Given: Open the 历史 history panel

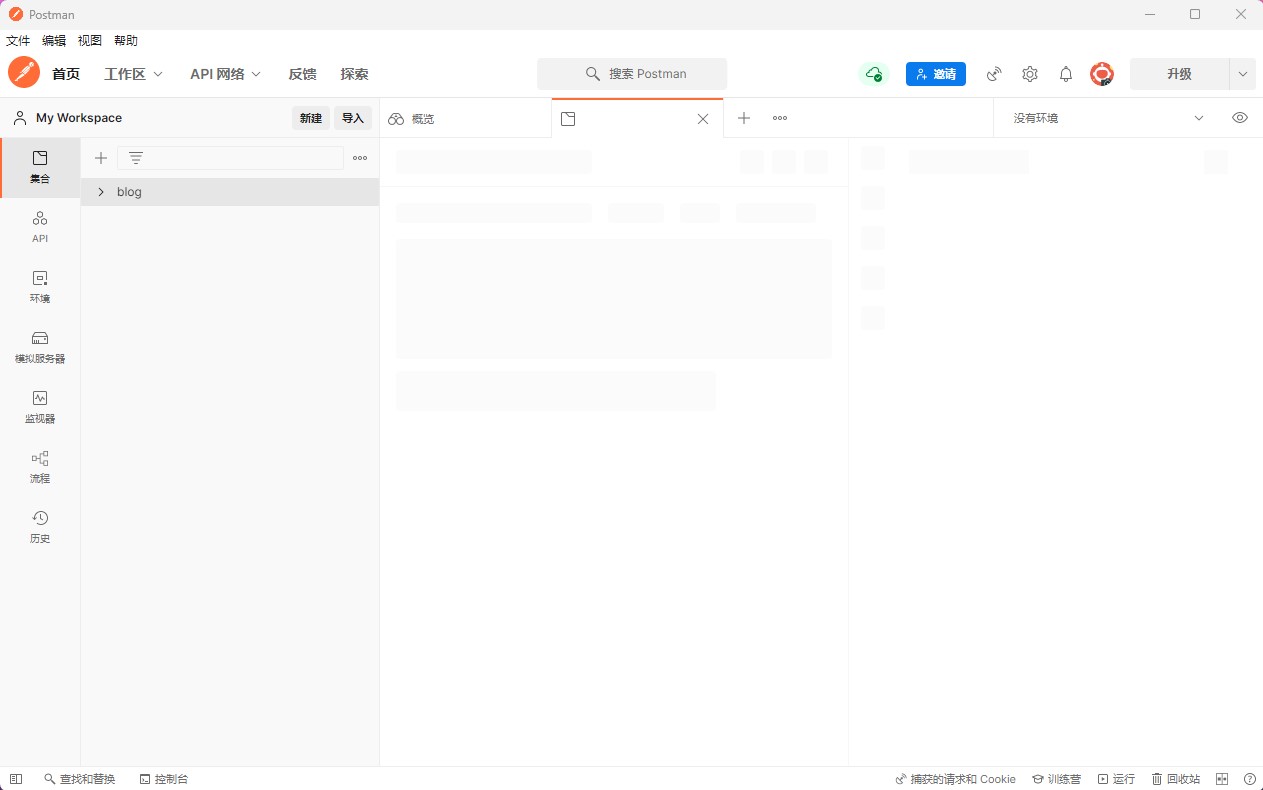Looking at the screenshot, I should pos(40,527).
